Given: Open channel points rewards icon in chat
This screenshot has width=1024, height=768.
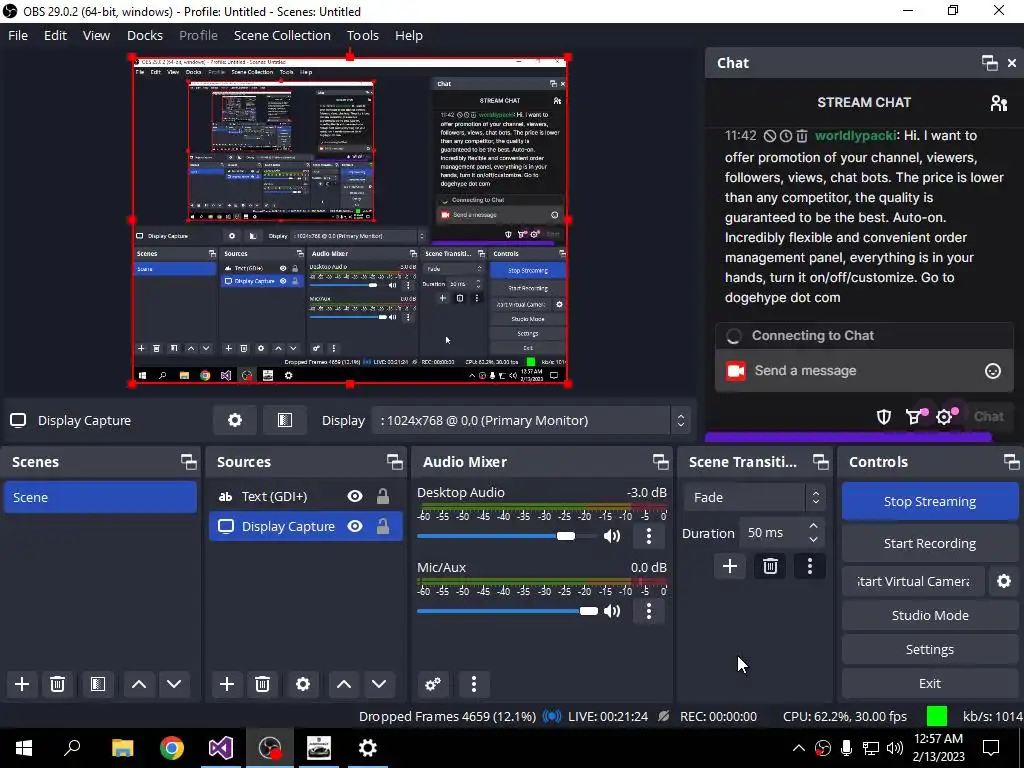Looking at the screenshot, I should (915, 416).
